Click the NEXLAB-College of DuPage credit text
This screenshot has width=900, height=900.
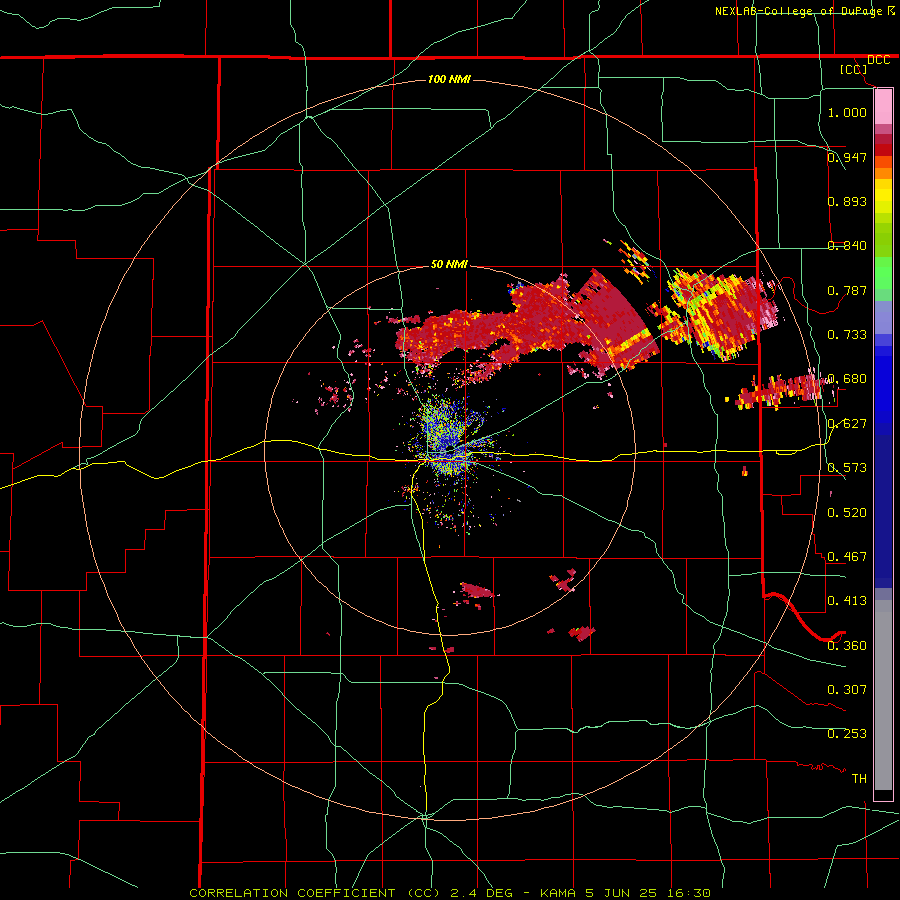[x=799, y=11]
